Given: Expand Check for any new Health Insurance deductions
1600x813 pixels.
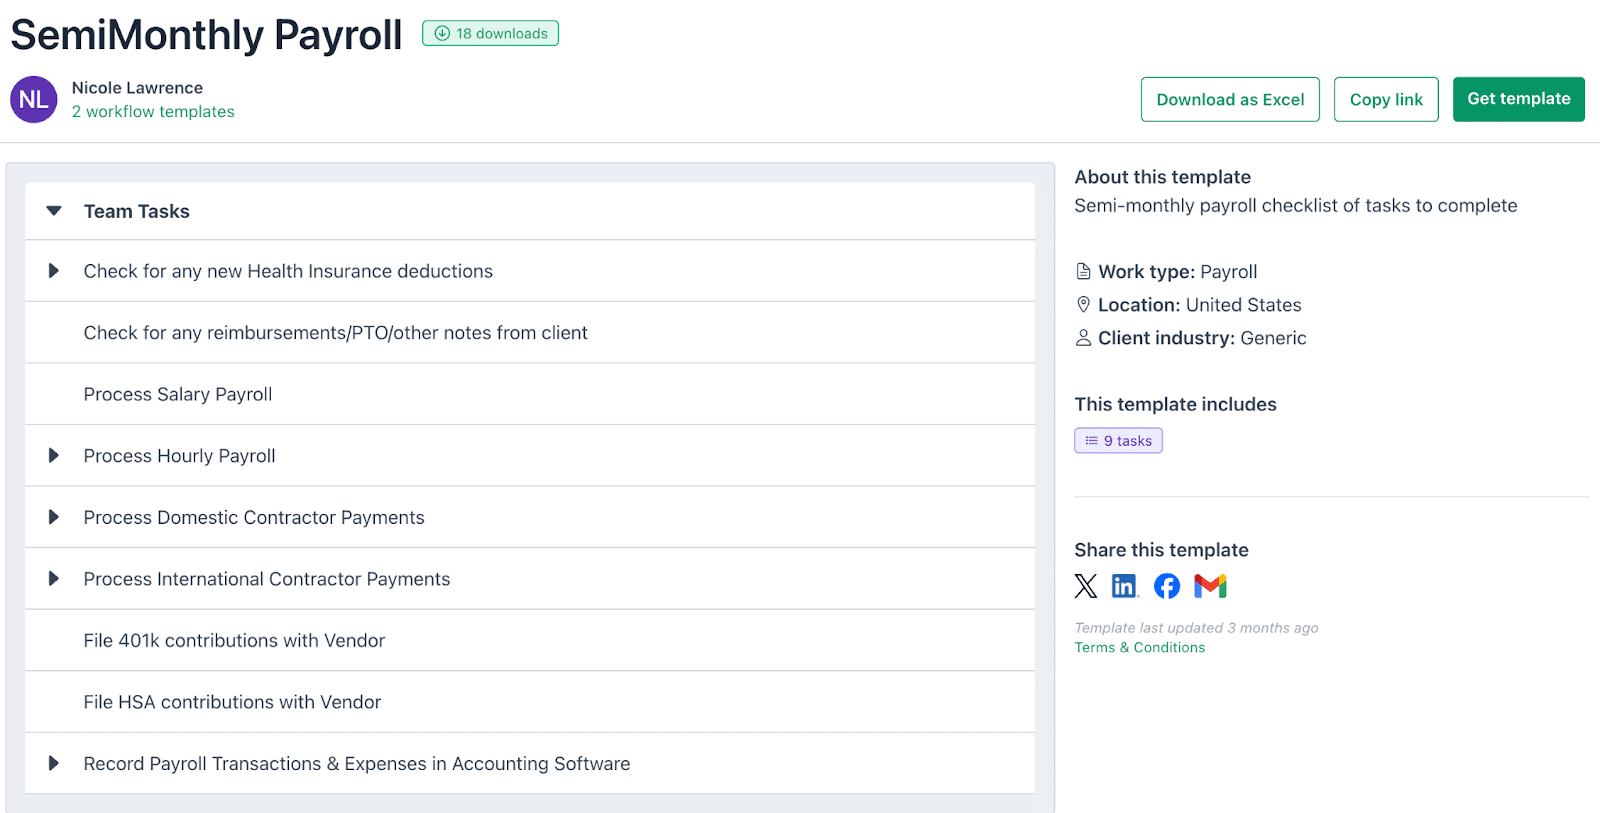Looking at the screenshot, I should coord(54,271).
